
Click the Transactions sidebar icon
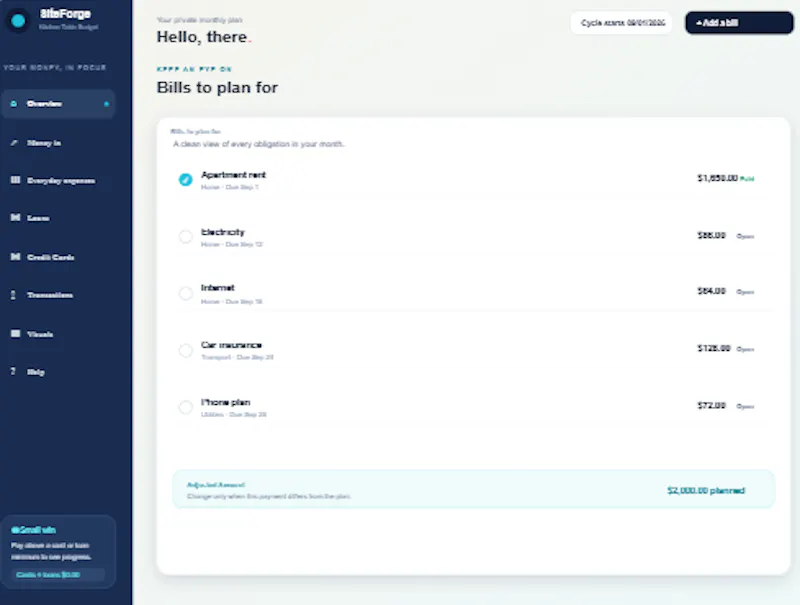coord(13,295)
